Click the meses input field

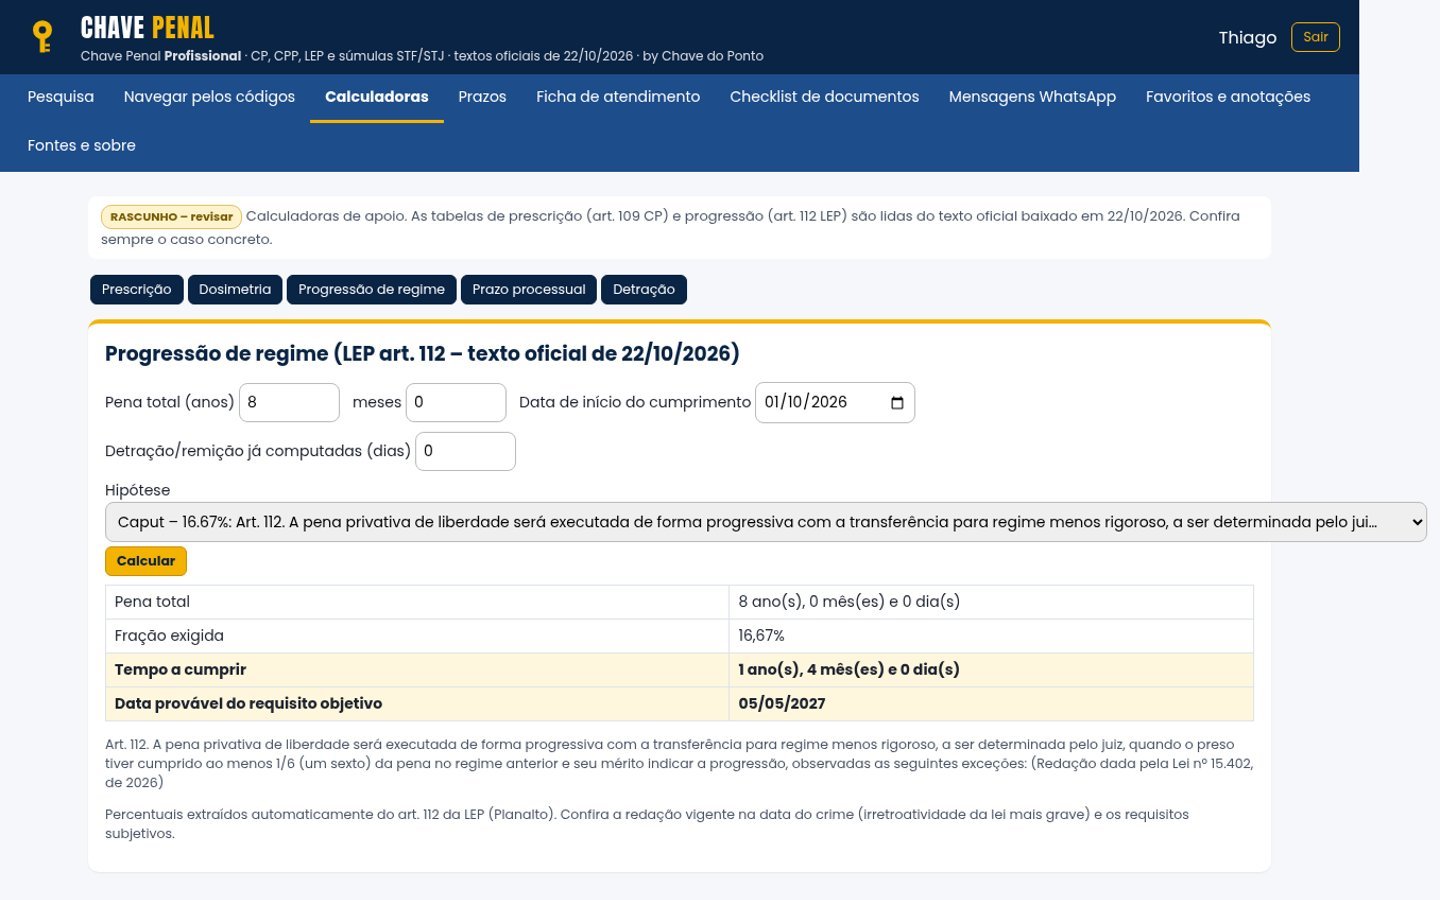[x=456, y=403]
